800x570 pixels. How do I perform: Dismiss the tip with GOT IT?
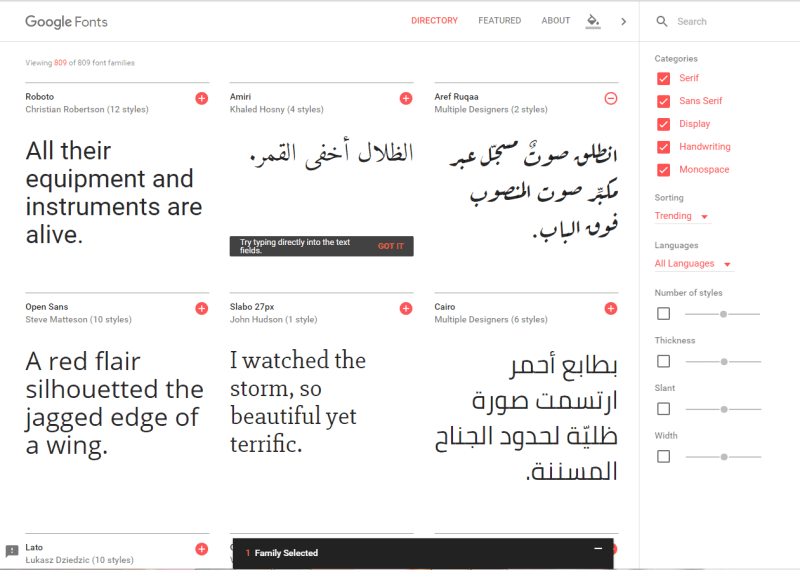pyautogui.click(x=391, y=246)
